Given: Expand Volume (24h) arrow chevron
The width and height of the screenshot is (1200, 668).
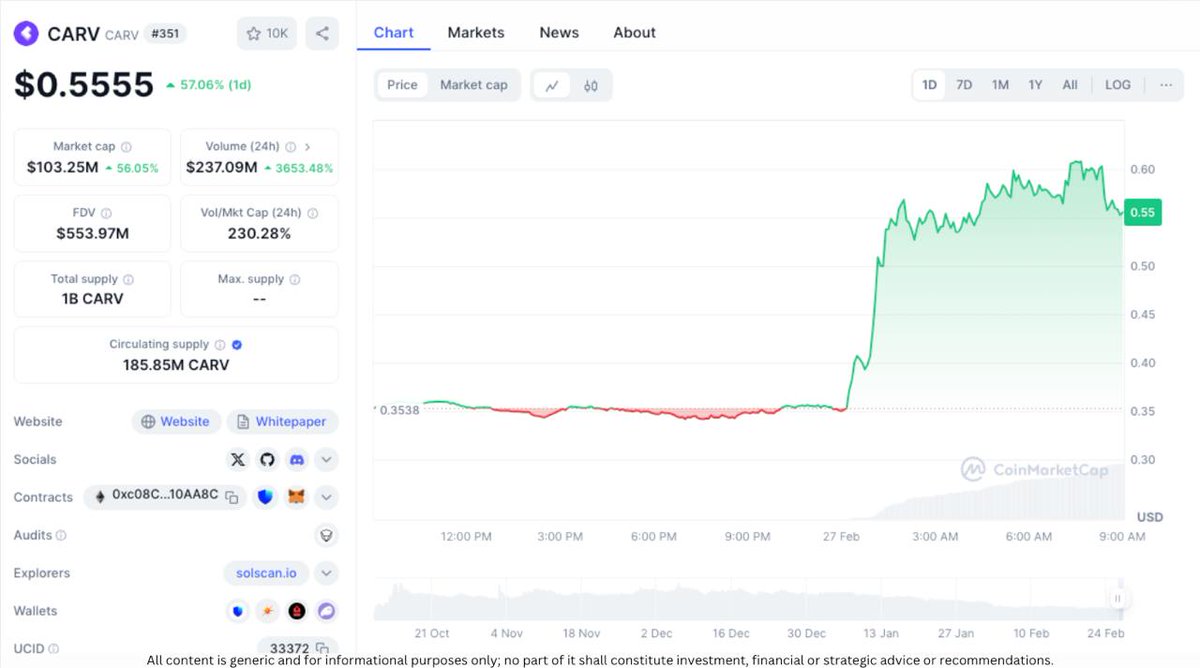Looking at the screenshot, I should pos(308,147).
